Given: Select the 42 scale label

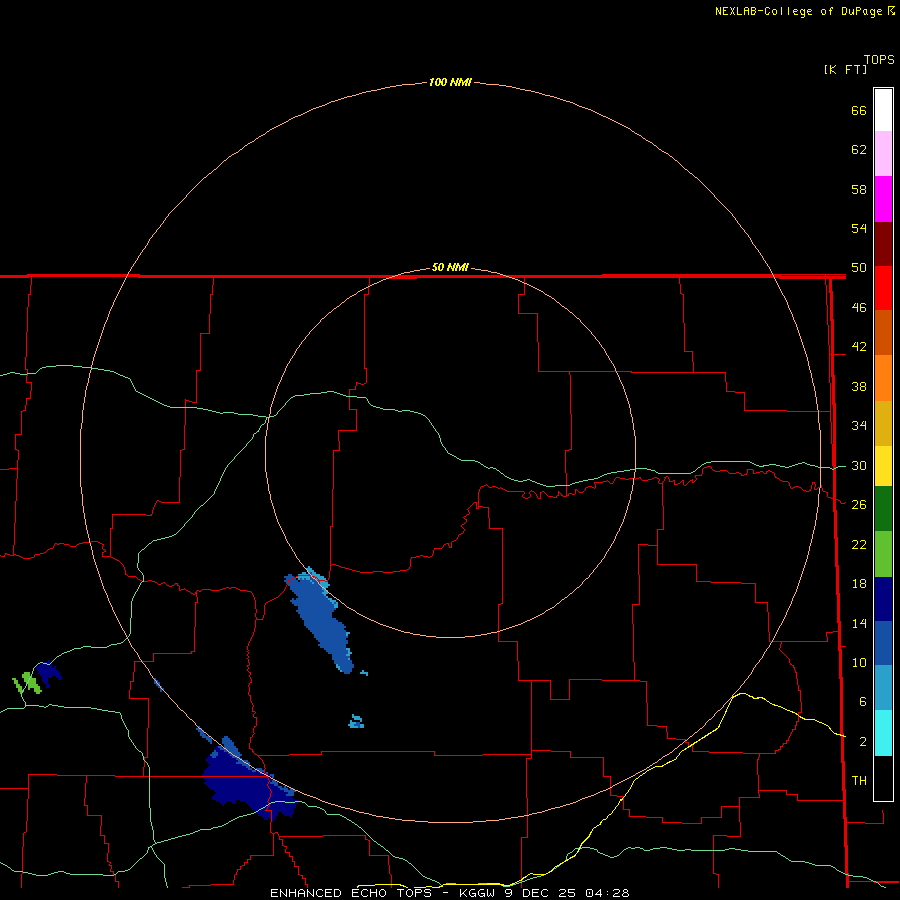Looking at the screenshot, I should pyautogui.click(x=859, y=346).
